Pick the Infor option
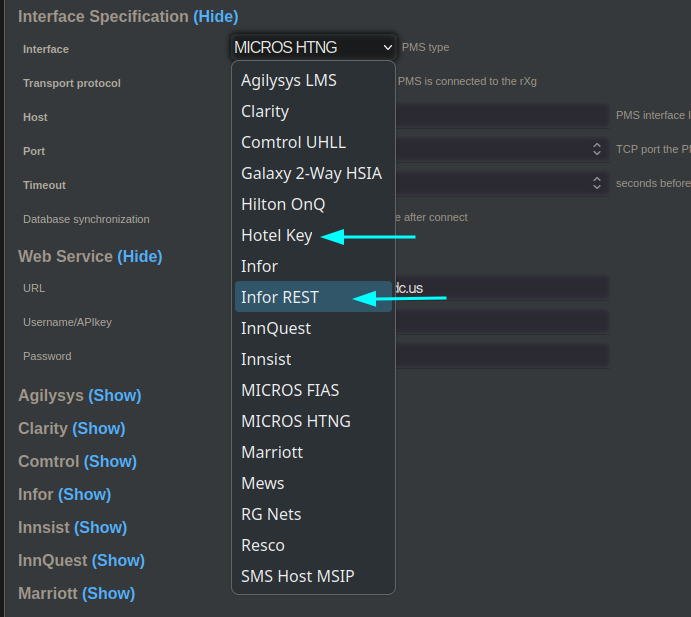691x617 pixels. tap(313, 266)
